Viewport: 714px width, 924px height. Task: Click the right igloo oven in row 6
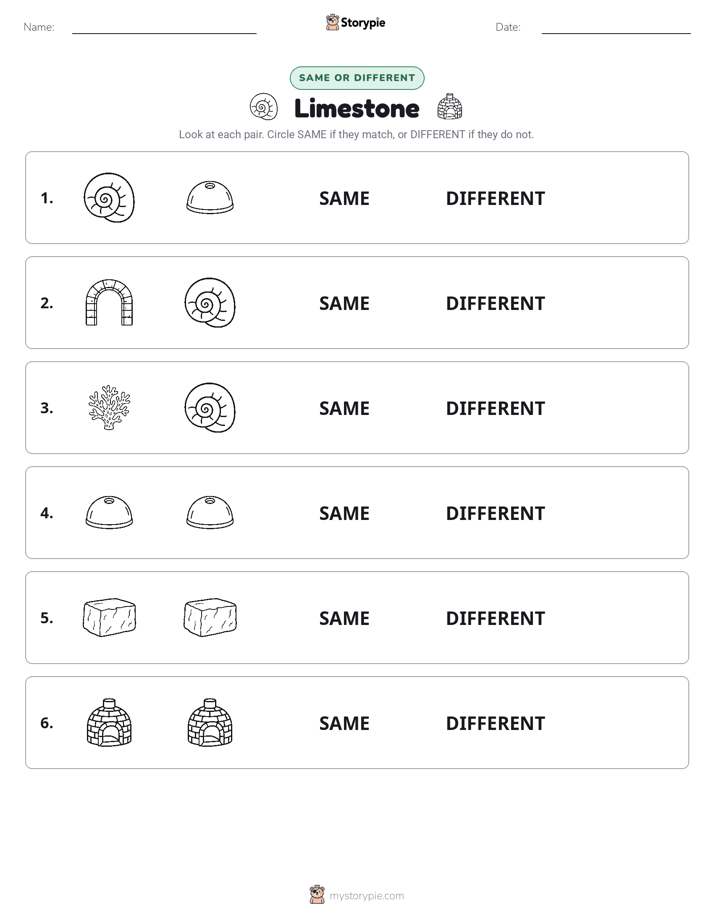click(210, 722)
